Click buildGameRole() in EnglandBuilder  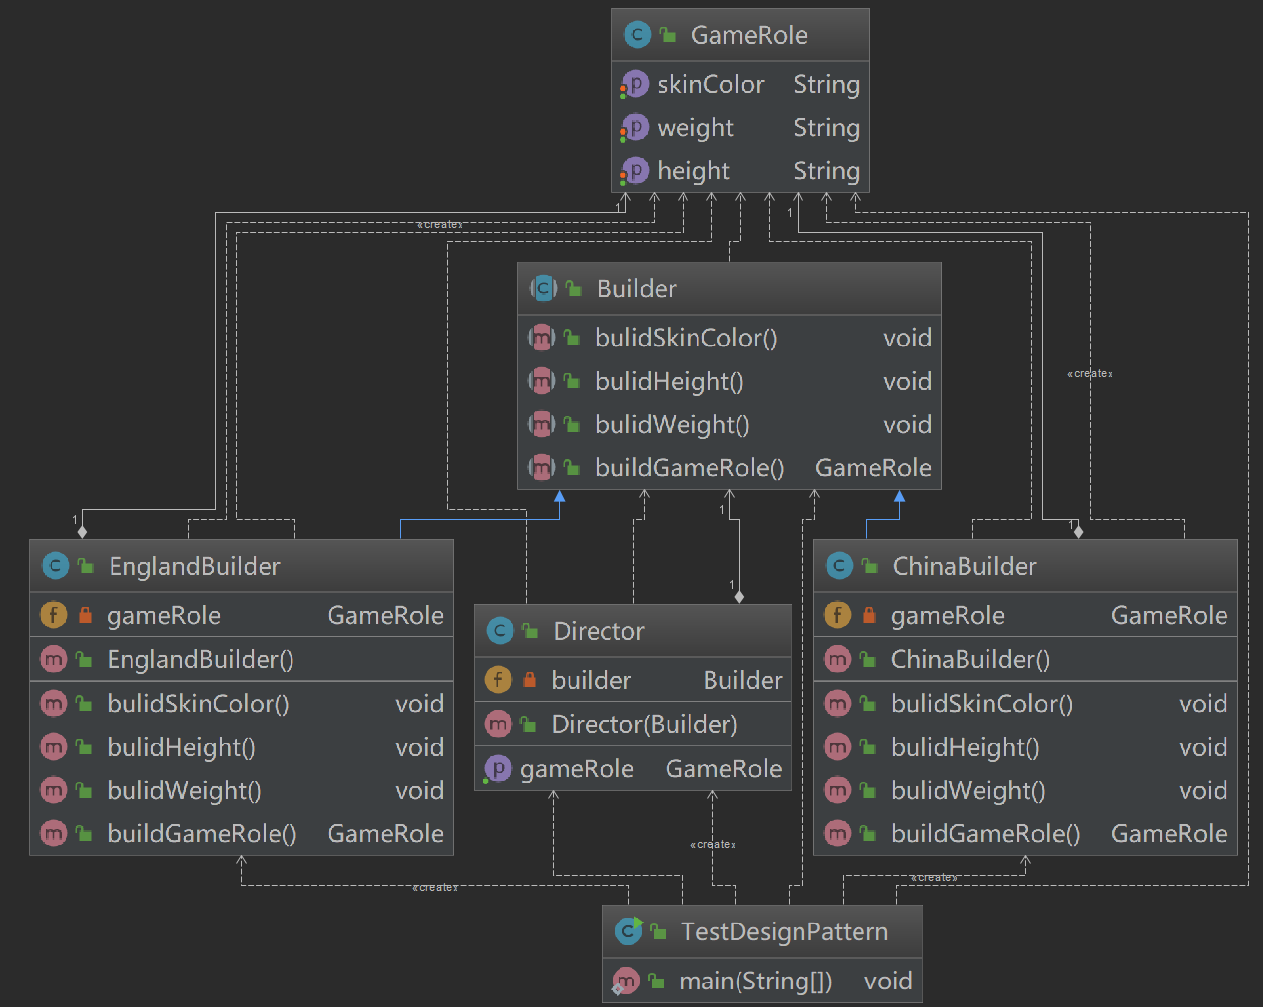202,833
